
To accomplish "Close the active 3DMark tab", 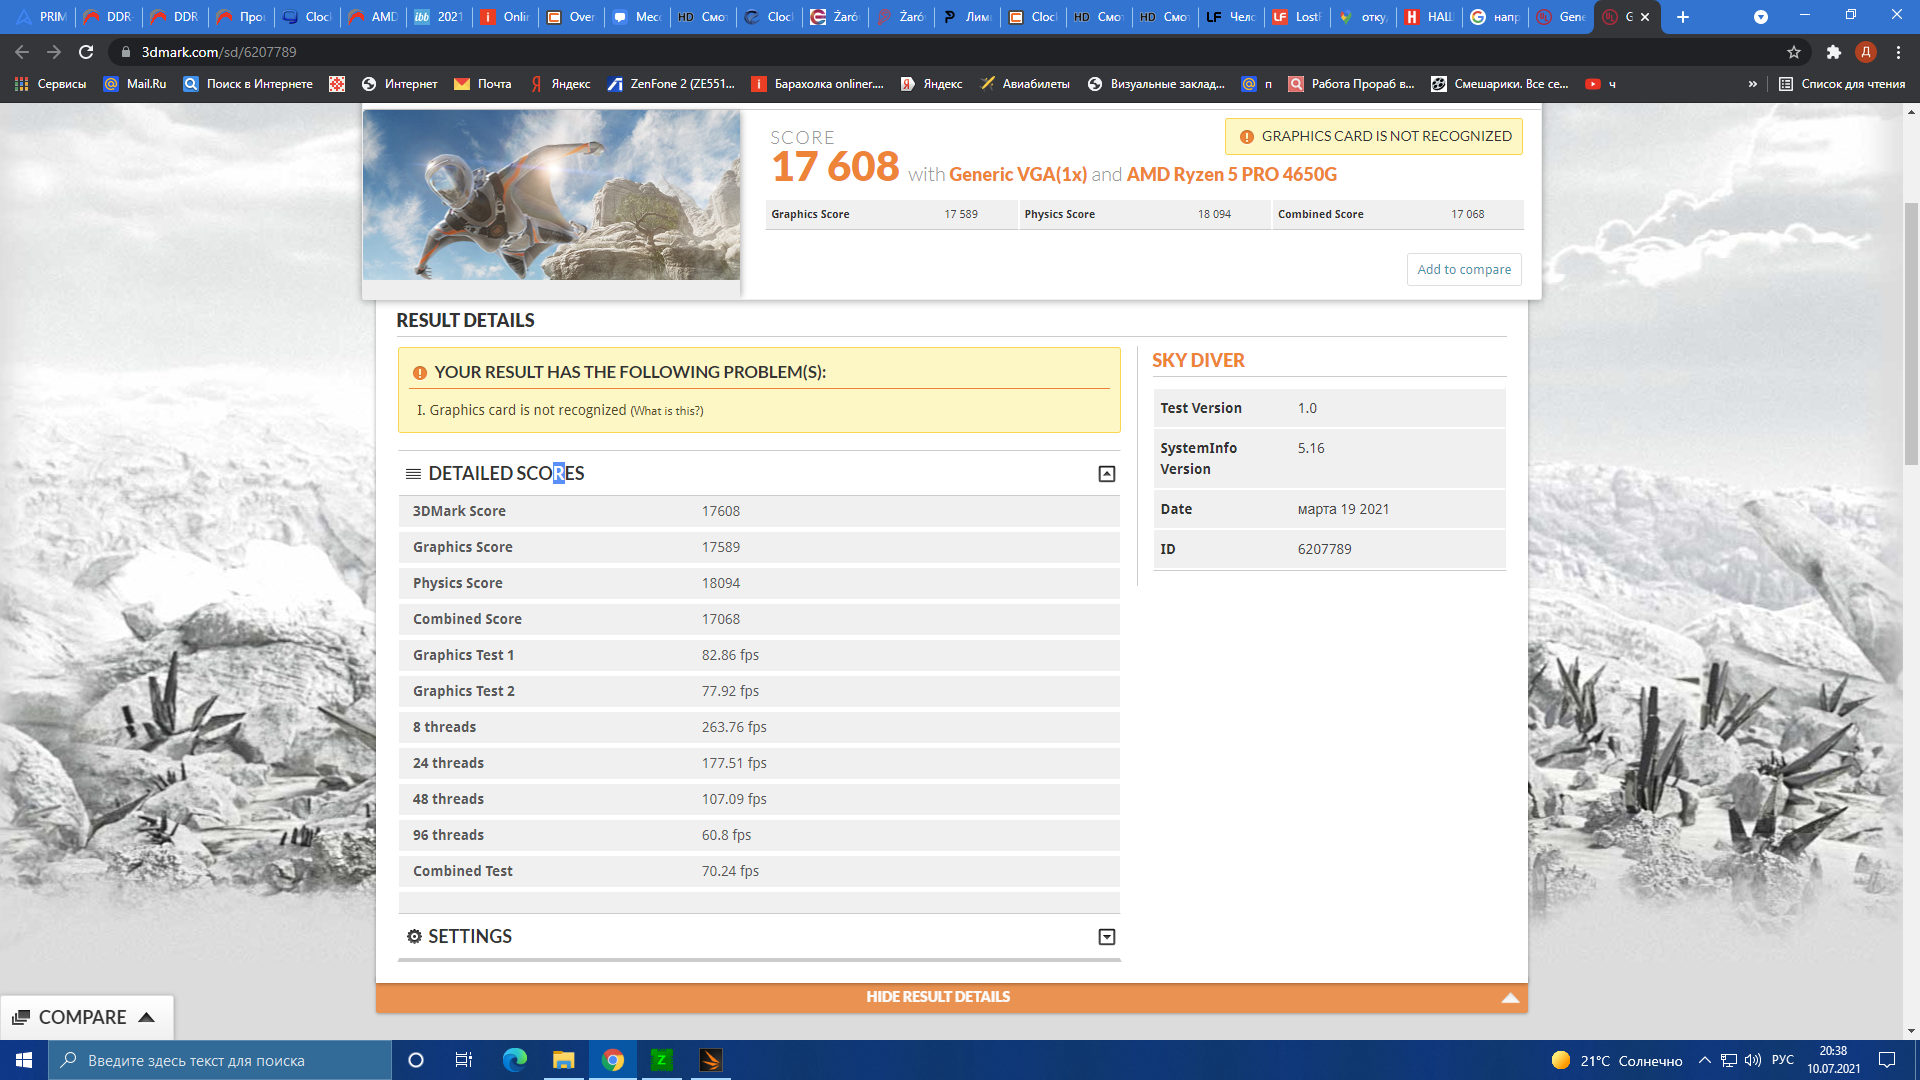I will click(1645, 17).
